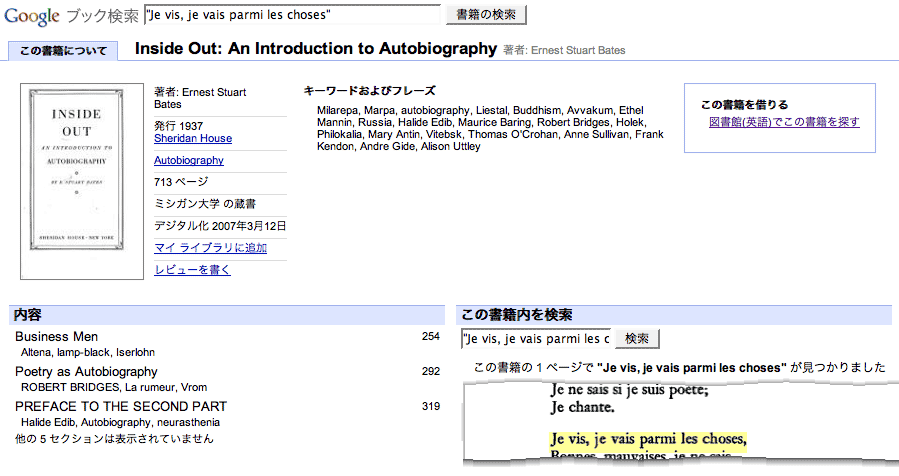Image resolution: width=899 pixels, height=476 pixels.
Task: Click レビューを書く link
Action: (192, 270)
